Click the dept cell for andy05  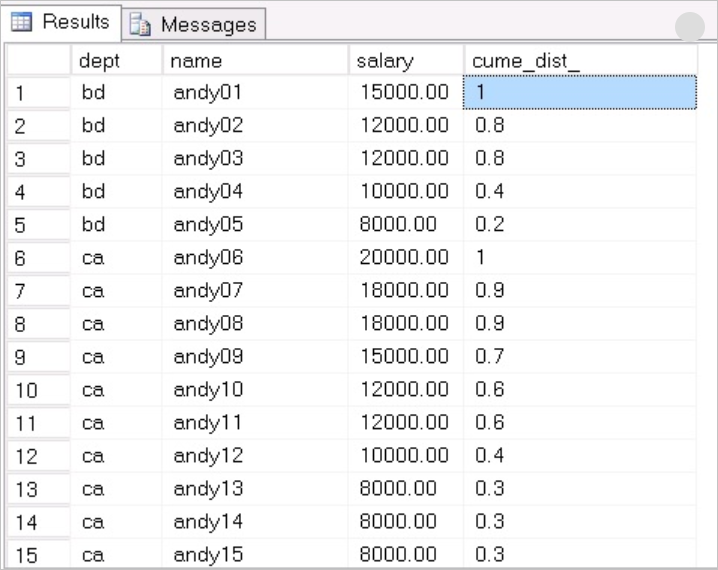(117, 225)
